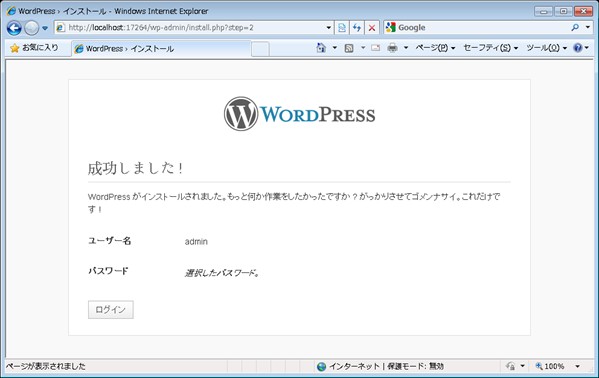The height and width of the screenshot is (378, 599).
Task: Expand the Home button dropdown arrow
Action: click(335, 48)
